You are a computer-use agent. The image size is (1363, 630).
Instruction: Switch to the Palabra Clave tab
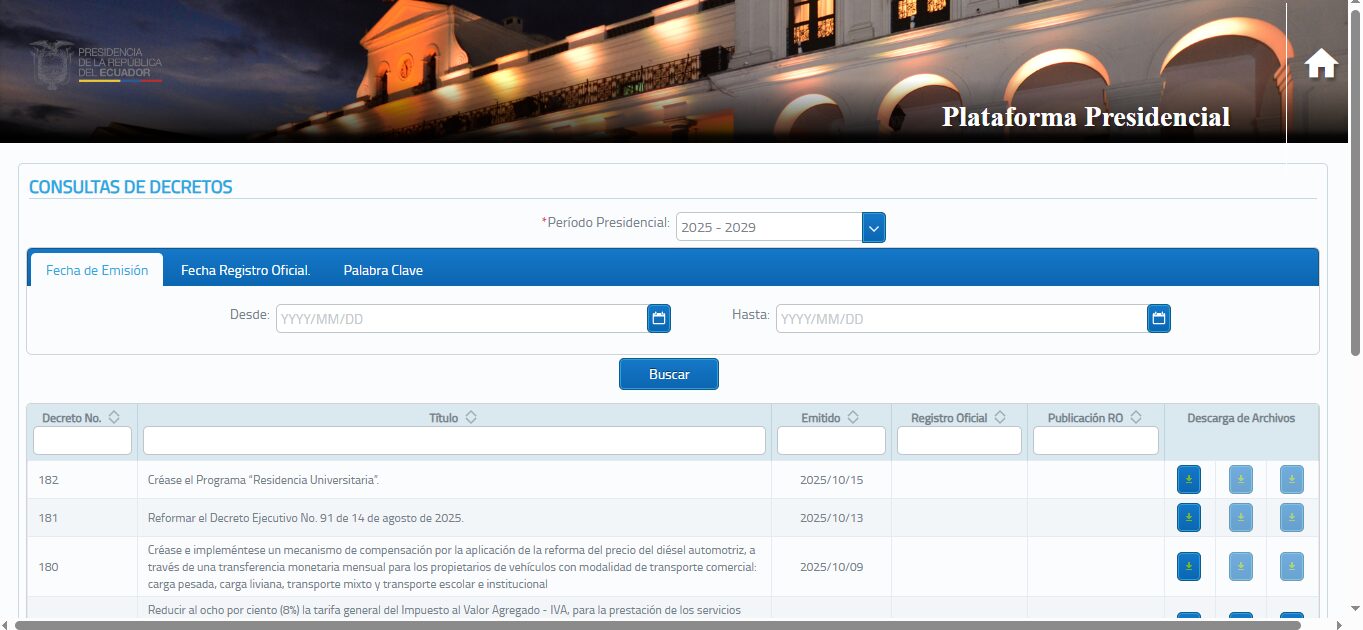(383, 270)
